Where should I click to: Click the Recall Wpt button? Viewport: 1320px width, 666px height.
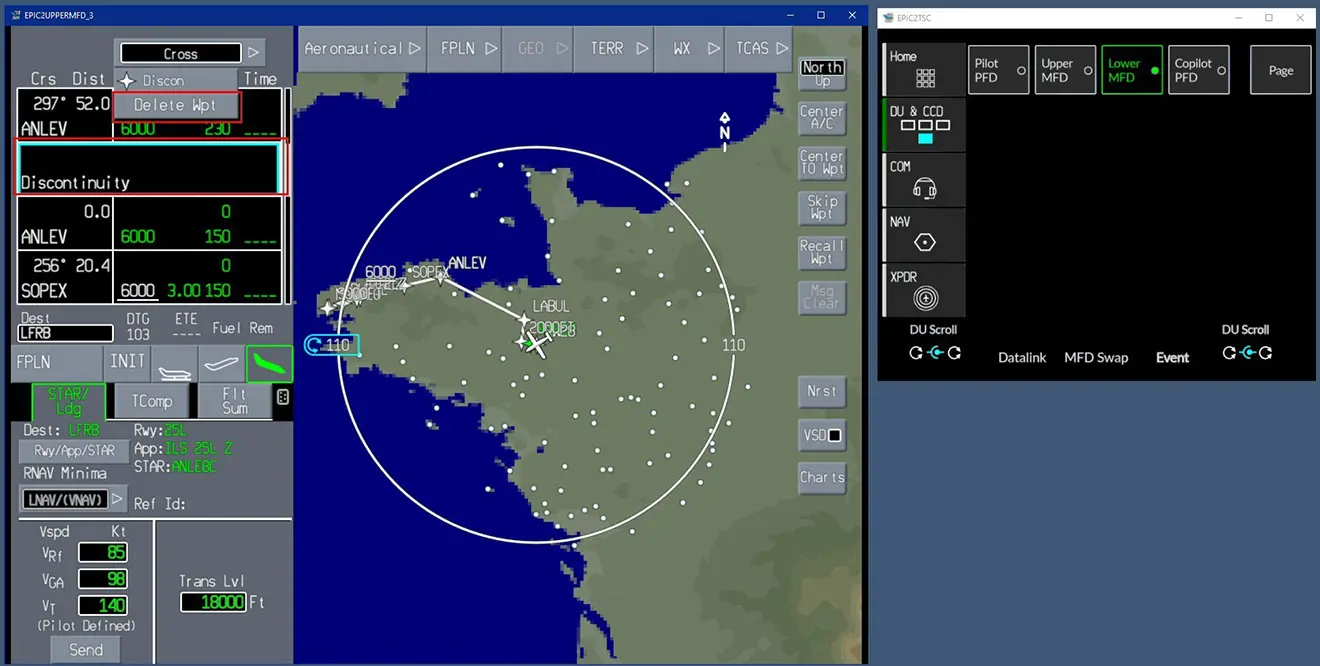point(822,252)
